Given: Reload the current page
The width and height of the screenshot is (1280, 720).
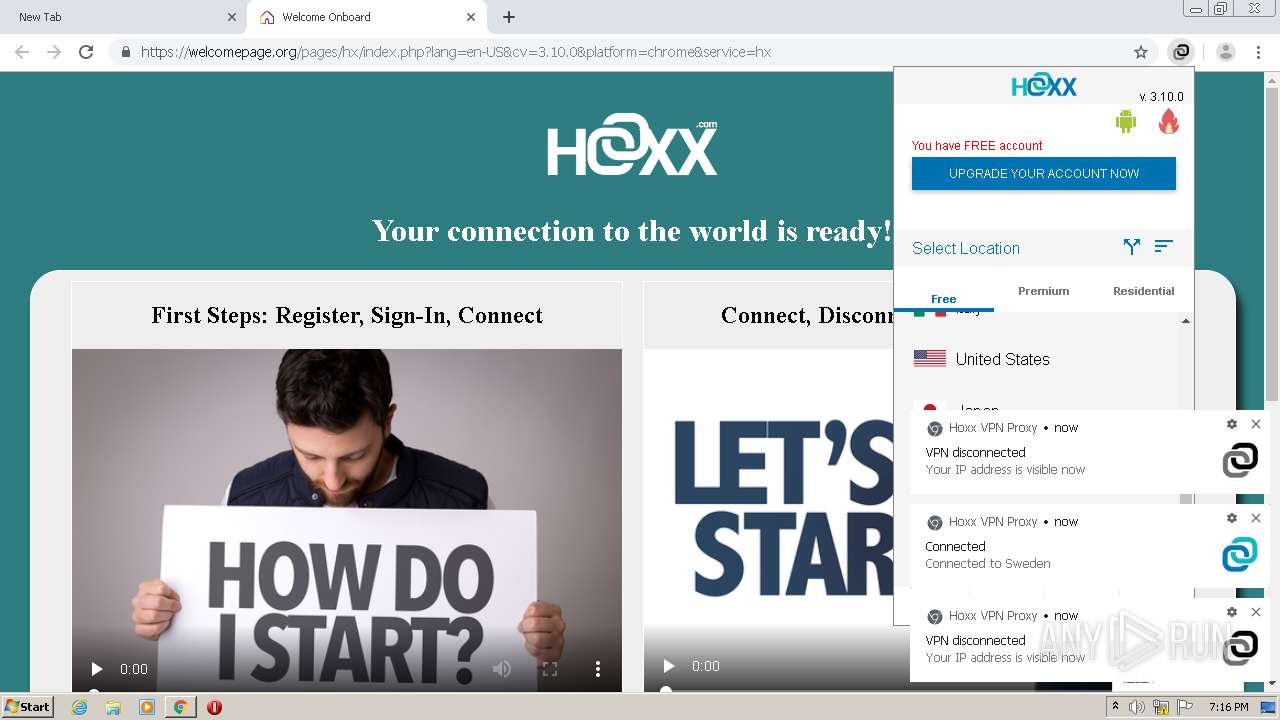Looking at the screenshot, I should pyautogui.click(x=86, y=52).
